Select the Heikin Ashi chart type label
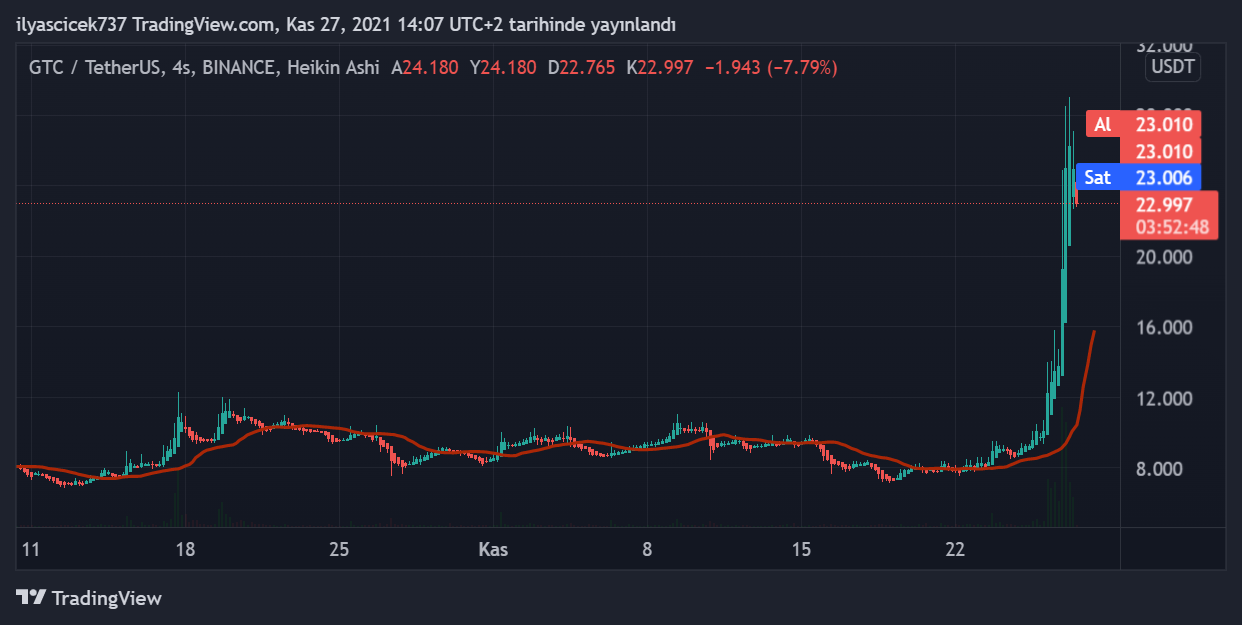The height and width of the screenshot is (625, 1242). [x=333, y=68]
